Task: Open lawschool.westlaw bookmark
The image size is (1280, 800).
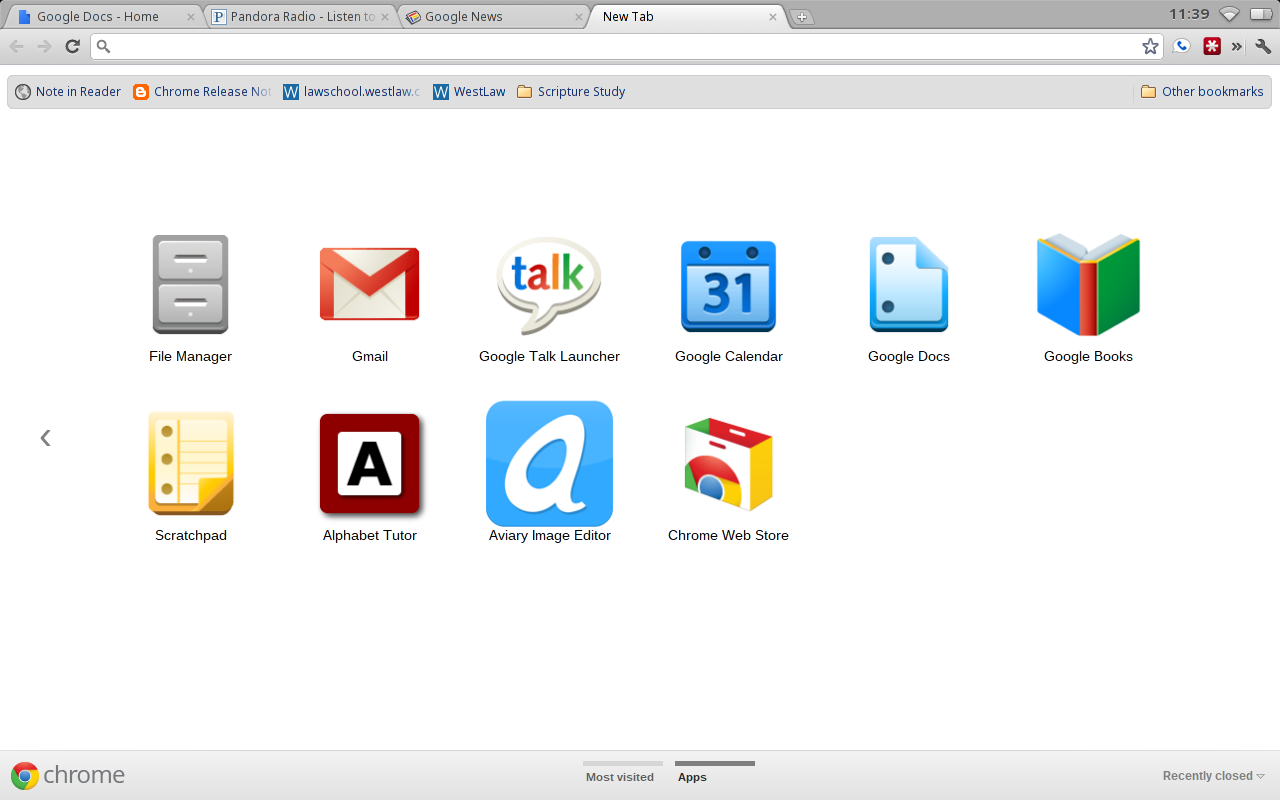Action: (x=352, y=91)
